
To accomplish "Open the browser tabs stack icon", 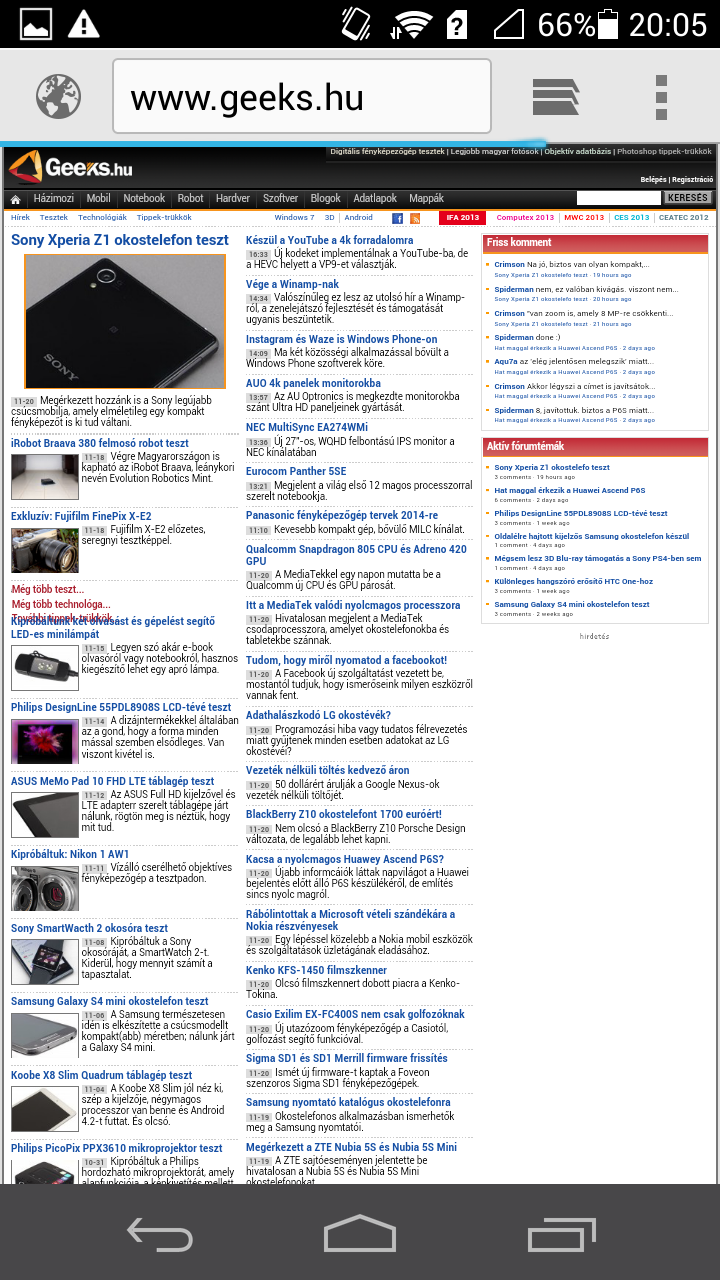I will pyautogui.click(x=556, y=97).
